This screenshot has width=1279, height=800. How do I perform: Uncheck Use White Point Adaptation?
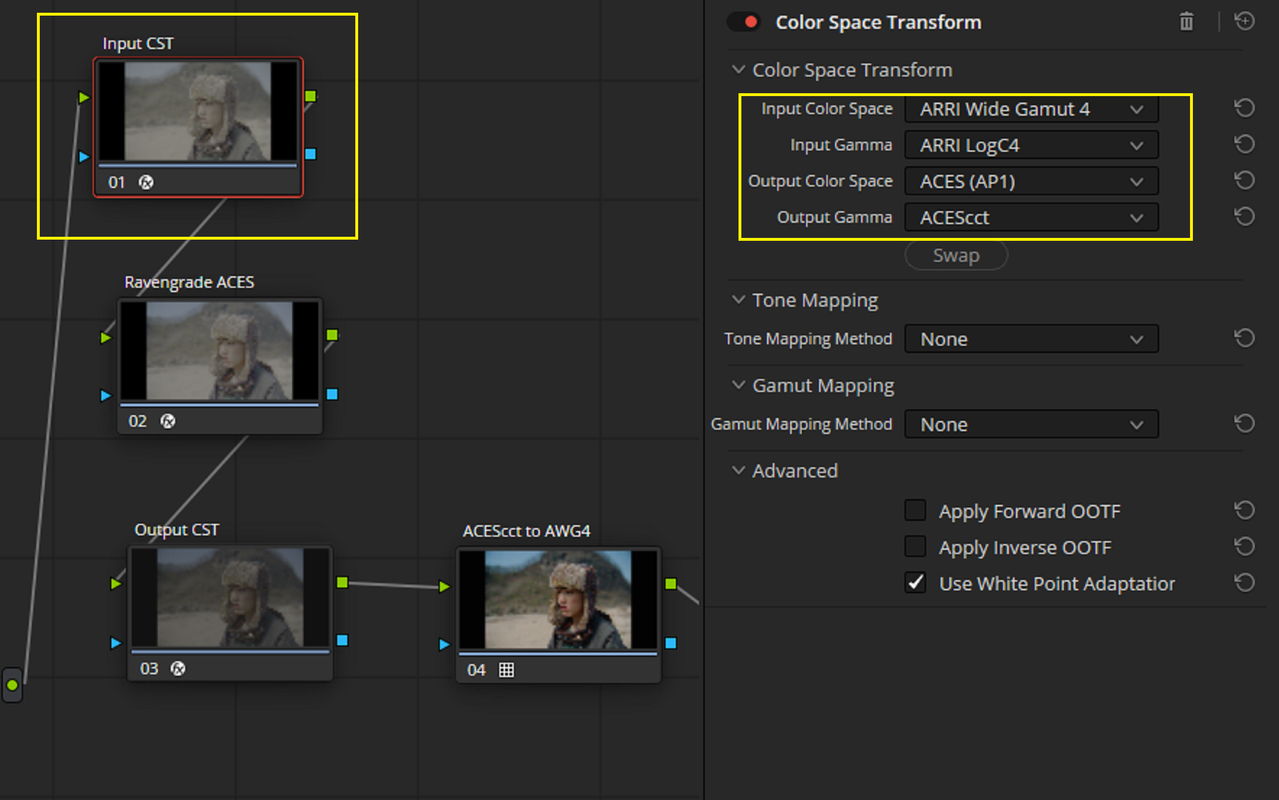pyautogui.click(x=915, y=583)
